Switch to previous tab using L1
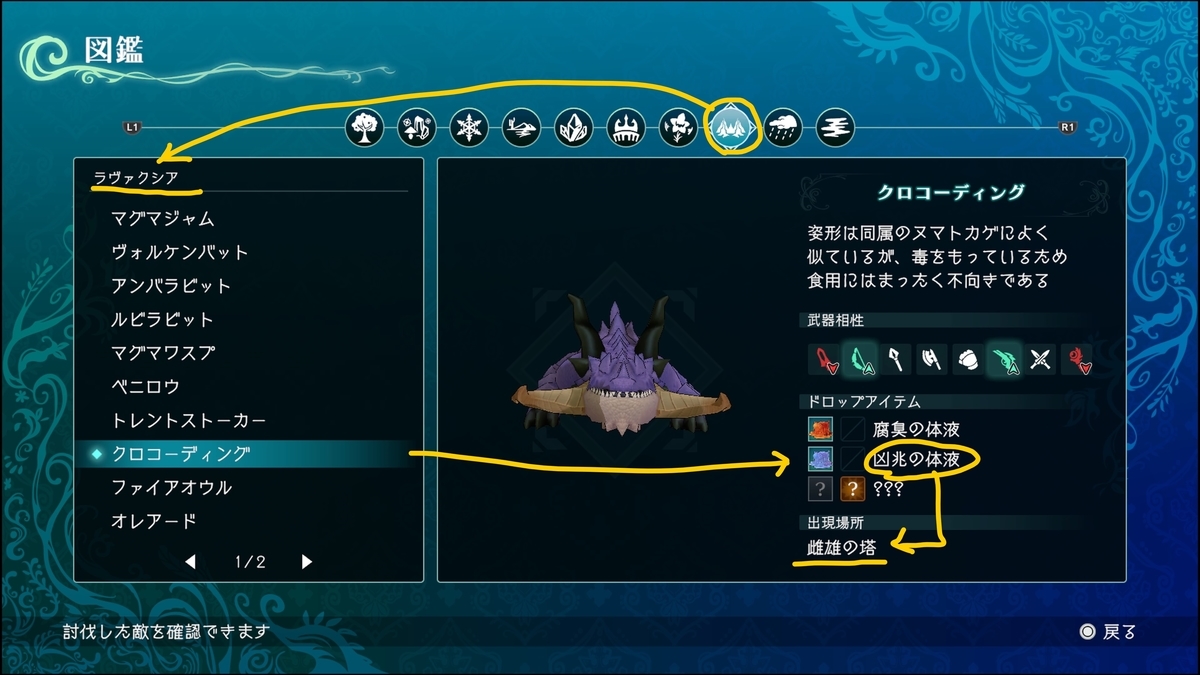The image size is (1200, 675). 131,128
